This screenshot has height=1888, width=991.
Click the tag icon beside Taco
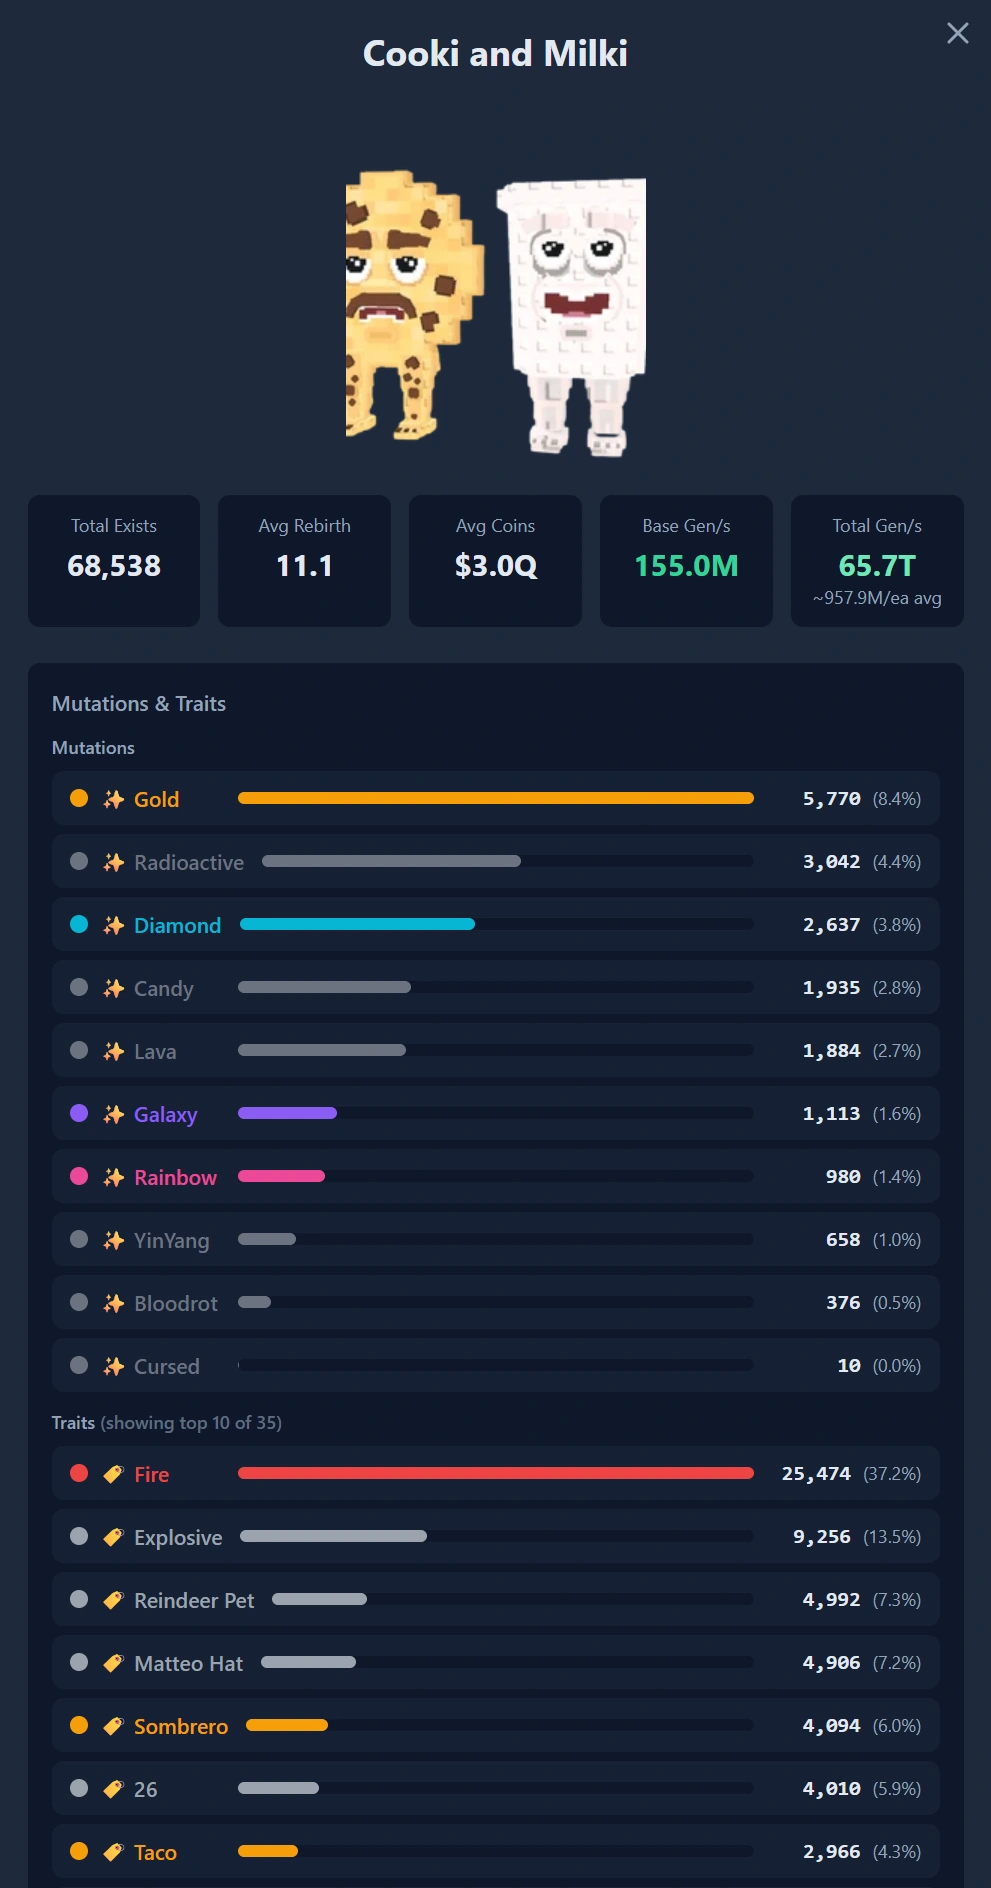(x=114, y=1852)
